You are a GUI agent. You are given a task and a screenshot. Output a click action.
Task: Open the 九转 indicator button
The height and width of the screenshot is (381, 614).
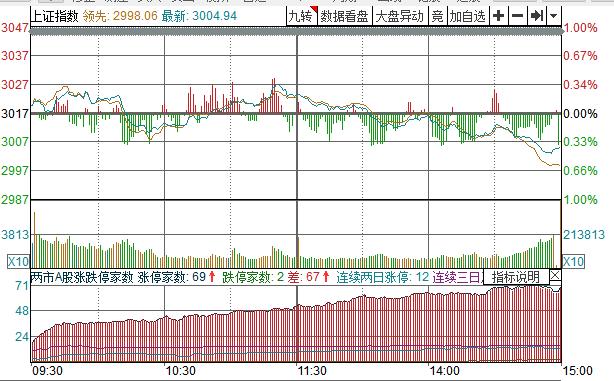click(302, 16)
